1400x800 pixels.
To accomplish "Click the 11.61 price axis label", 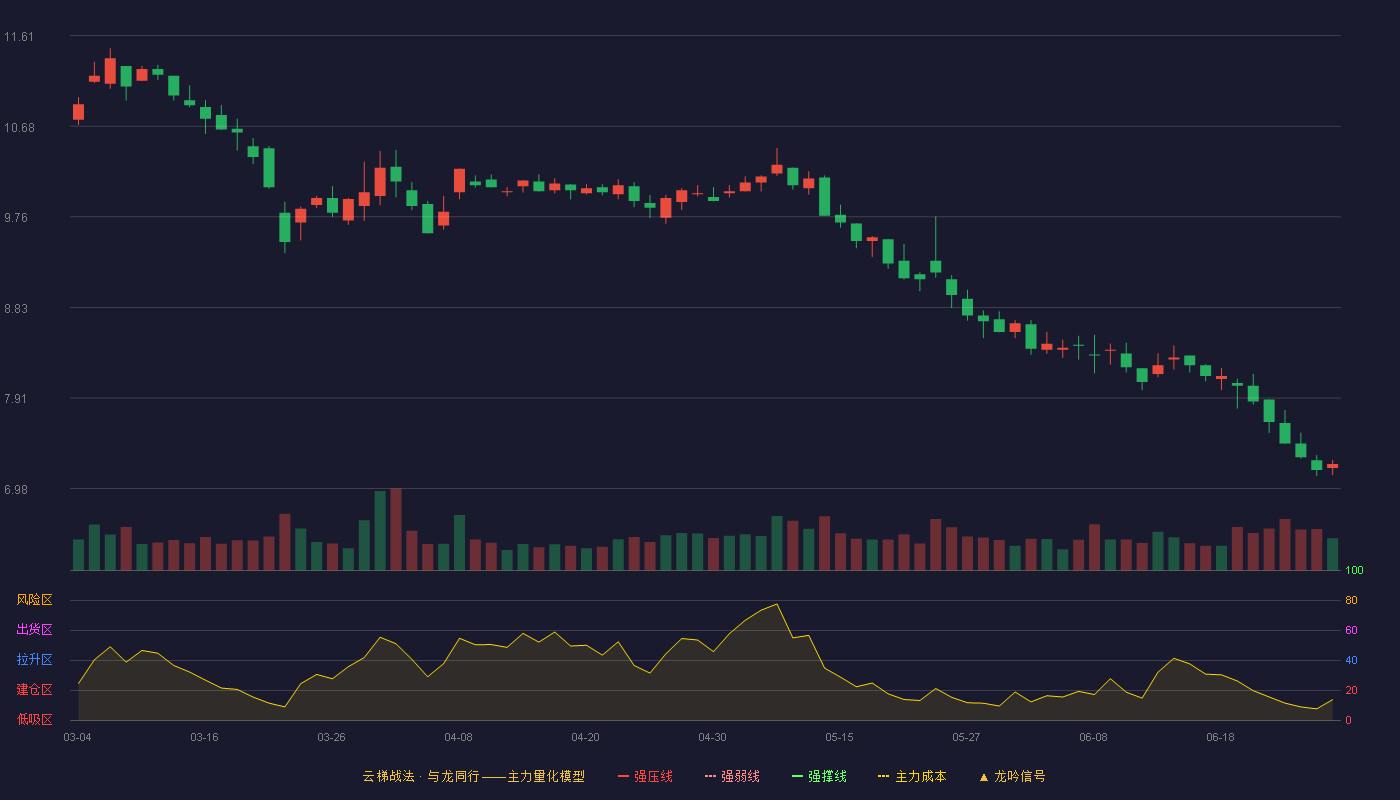I will pos(18,37).
